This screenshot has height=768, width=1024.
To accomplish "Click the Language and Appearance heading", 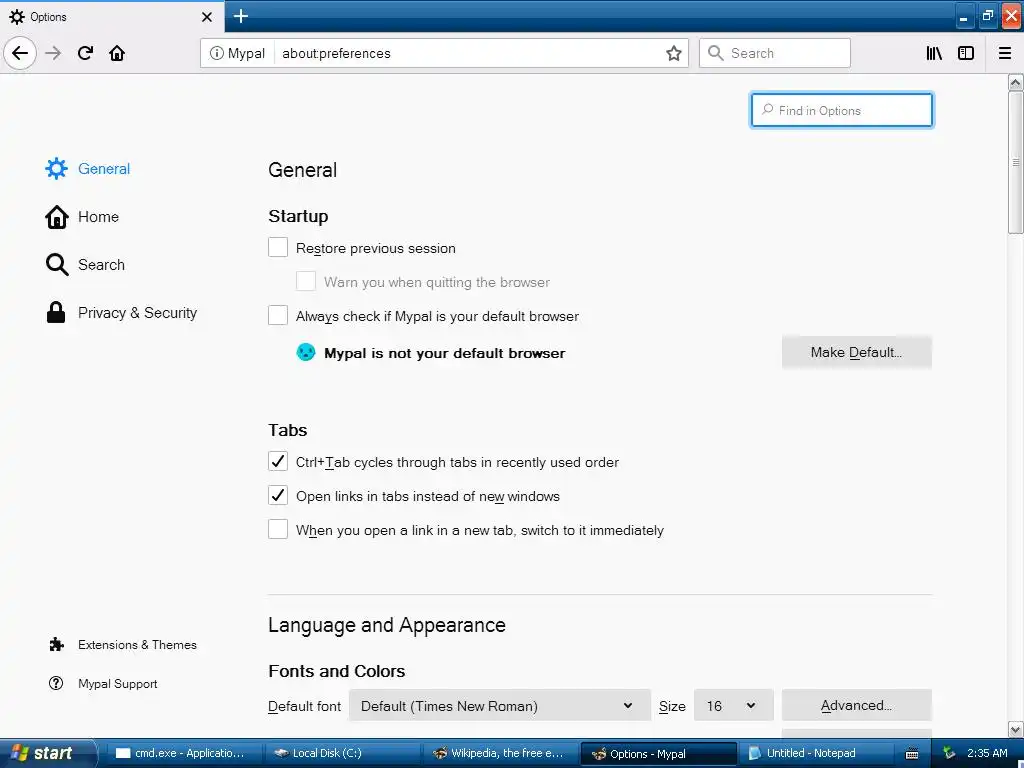I will (387, 625).
